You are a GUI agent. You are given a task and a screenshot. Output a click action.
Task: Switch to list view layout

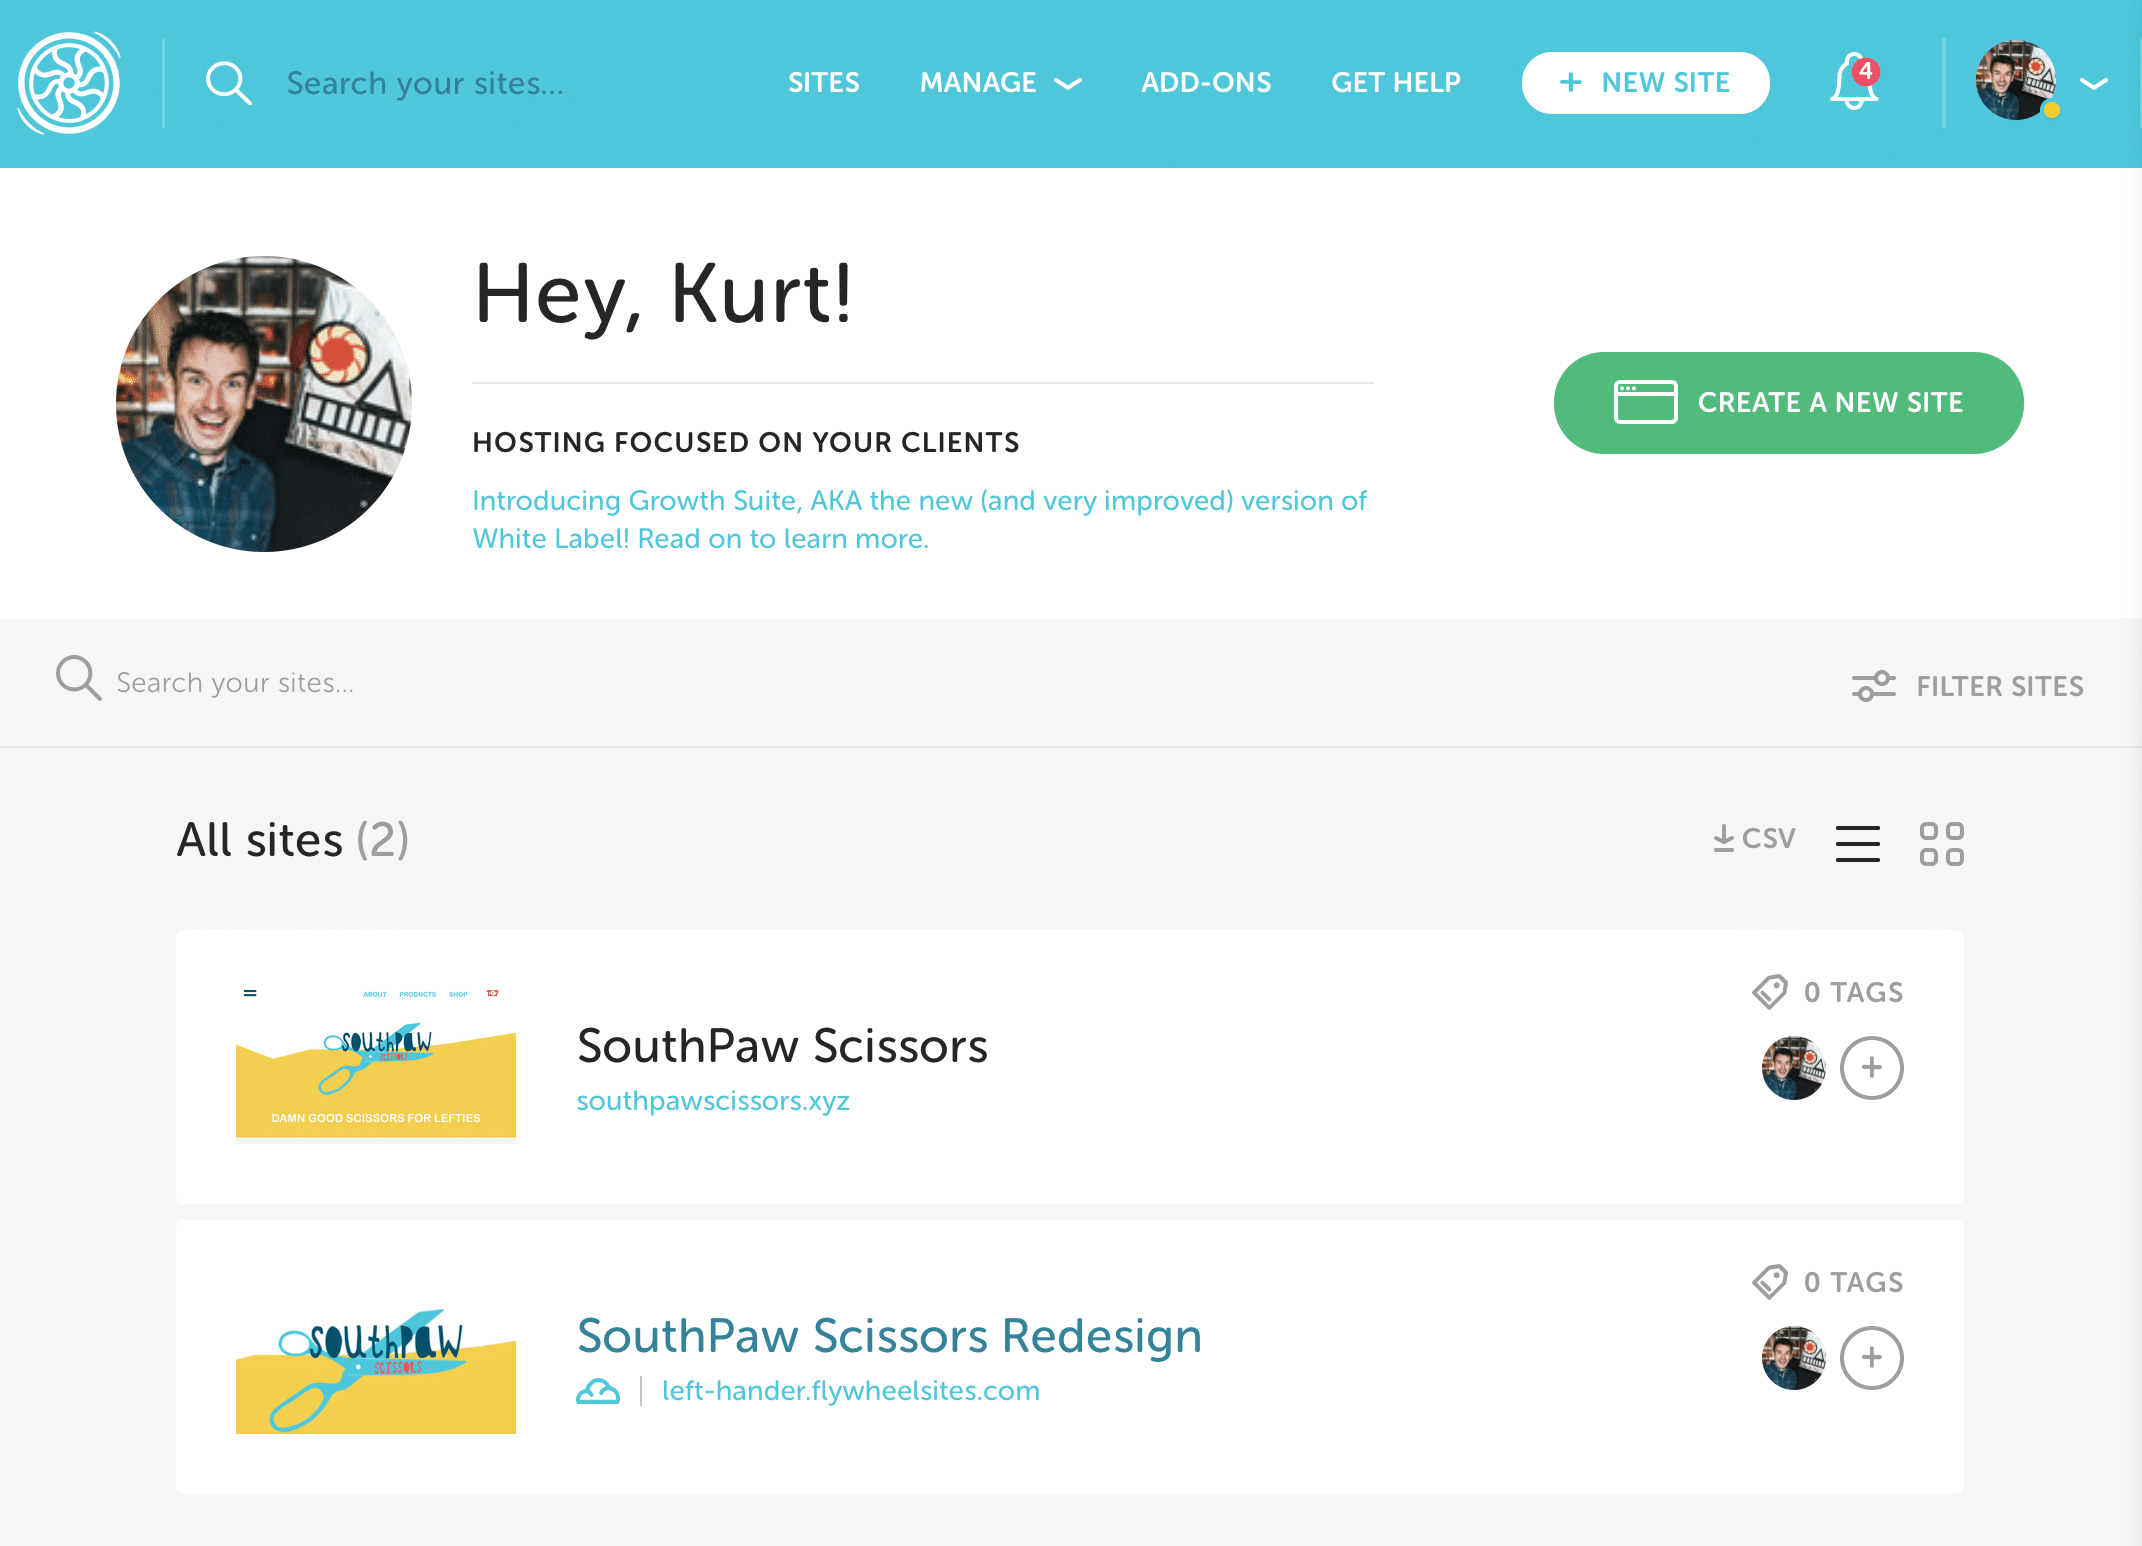[x=1857, y=843]
